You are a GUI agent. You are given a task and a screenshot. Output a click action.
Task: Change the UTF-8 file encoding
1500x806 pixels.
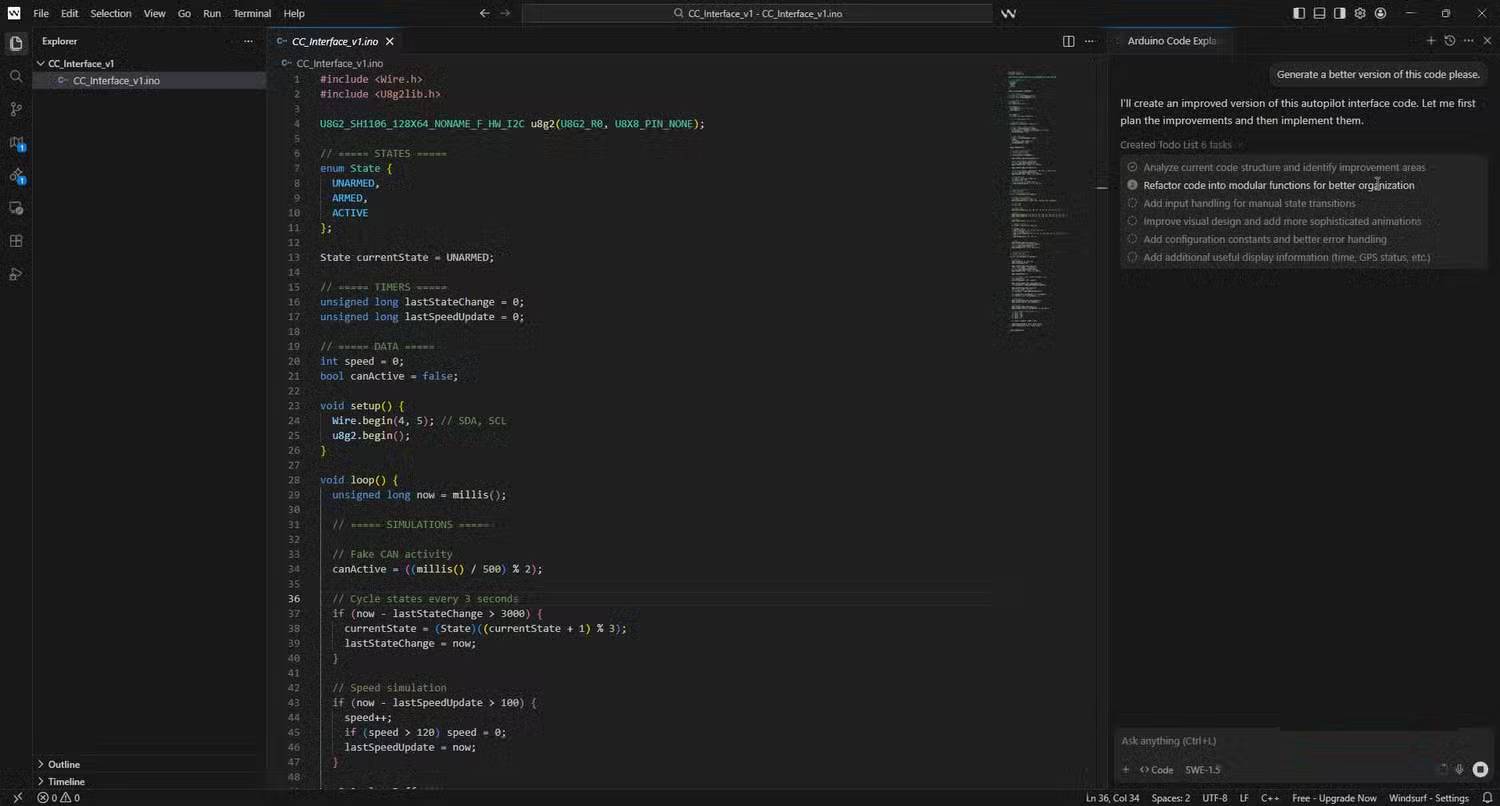(x=1215, y=798)
